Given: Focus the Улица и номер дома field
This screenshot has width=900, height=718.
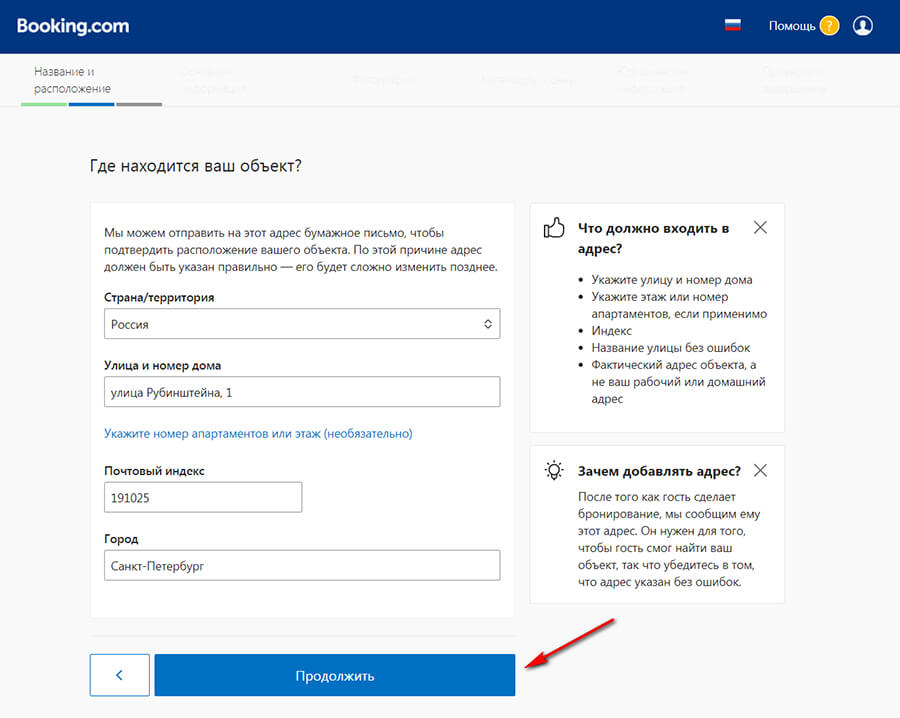Looking at the screenshot, I should pos(301,392).
